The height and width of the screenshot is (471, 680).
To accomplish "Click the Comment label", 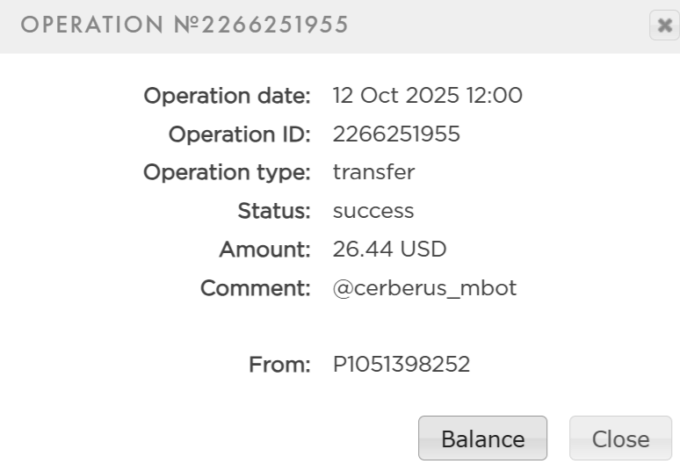I will [256, 288].
